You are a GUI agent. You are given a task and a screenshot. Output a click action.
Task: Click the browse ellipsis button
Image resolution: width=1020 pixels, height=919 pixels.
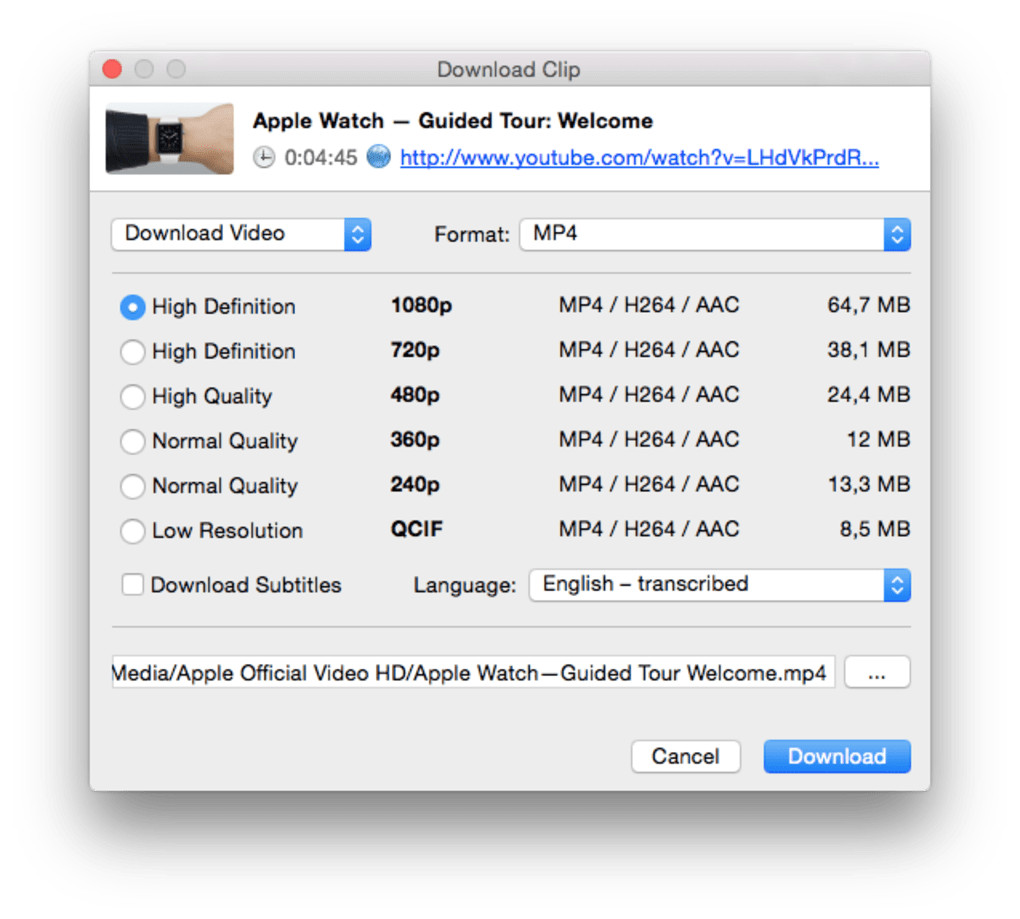[x=877, y=673]
